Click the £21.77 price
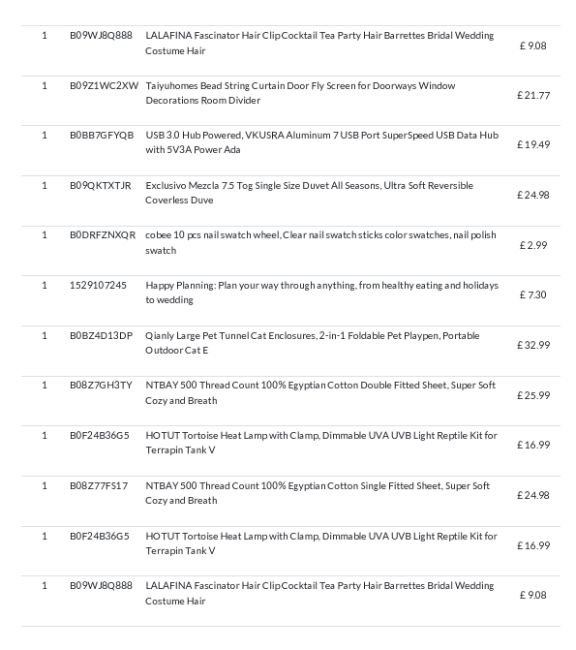576x650 pixels. point(533,95)
